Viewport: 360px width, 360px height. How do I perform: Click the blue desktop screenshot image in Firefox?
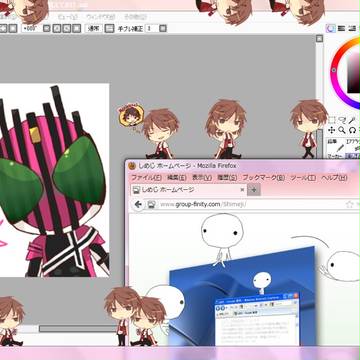coord(242,297)
